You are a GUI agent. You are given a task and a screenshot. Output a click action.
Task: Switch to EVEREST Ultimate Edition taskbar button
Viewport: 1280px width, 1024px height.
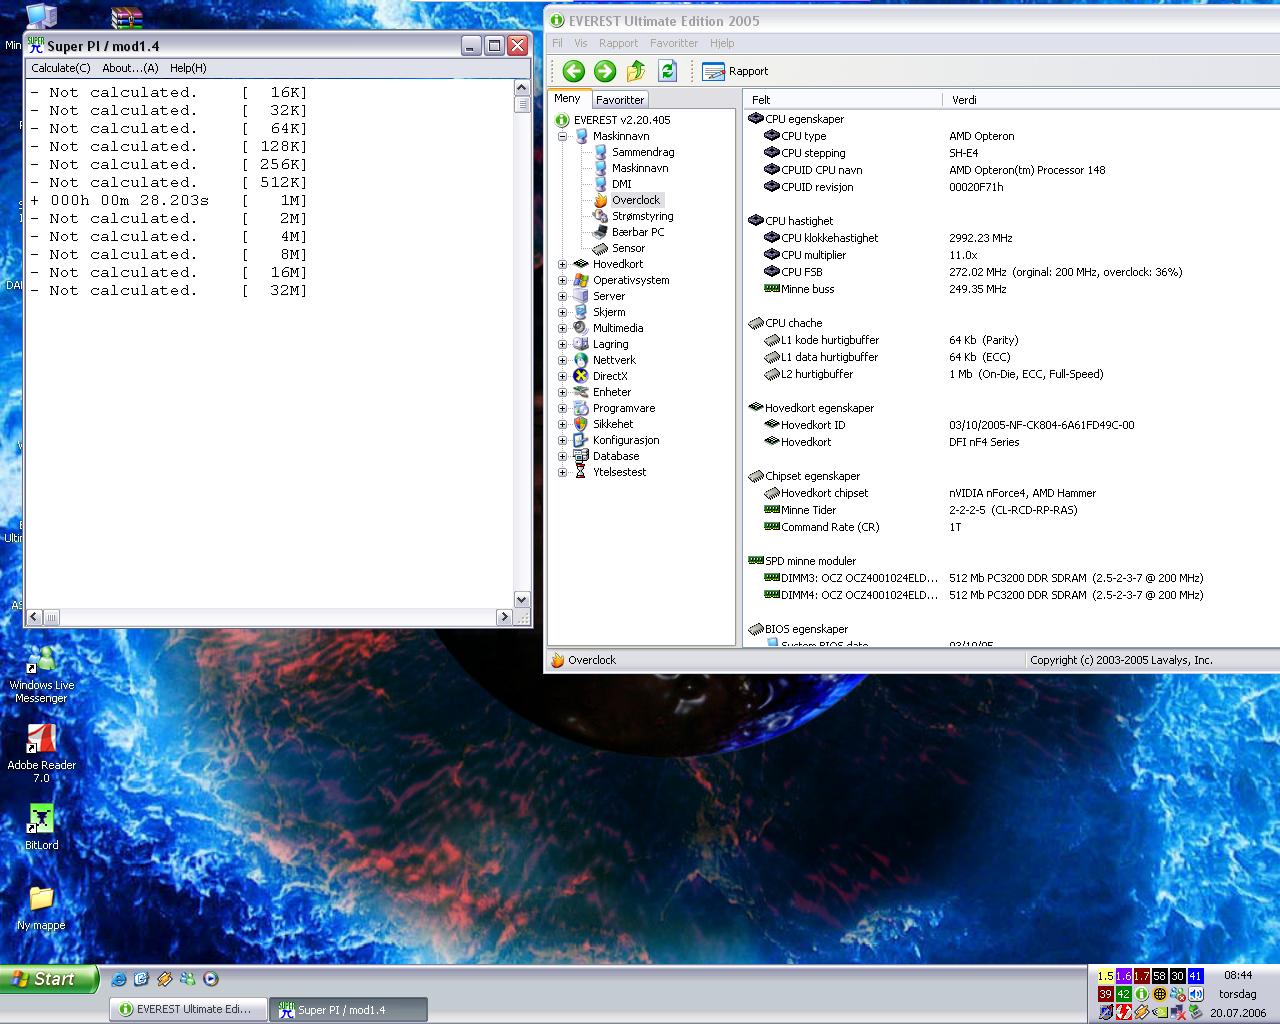[x=188, y=1009]
